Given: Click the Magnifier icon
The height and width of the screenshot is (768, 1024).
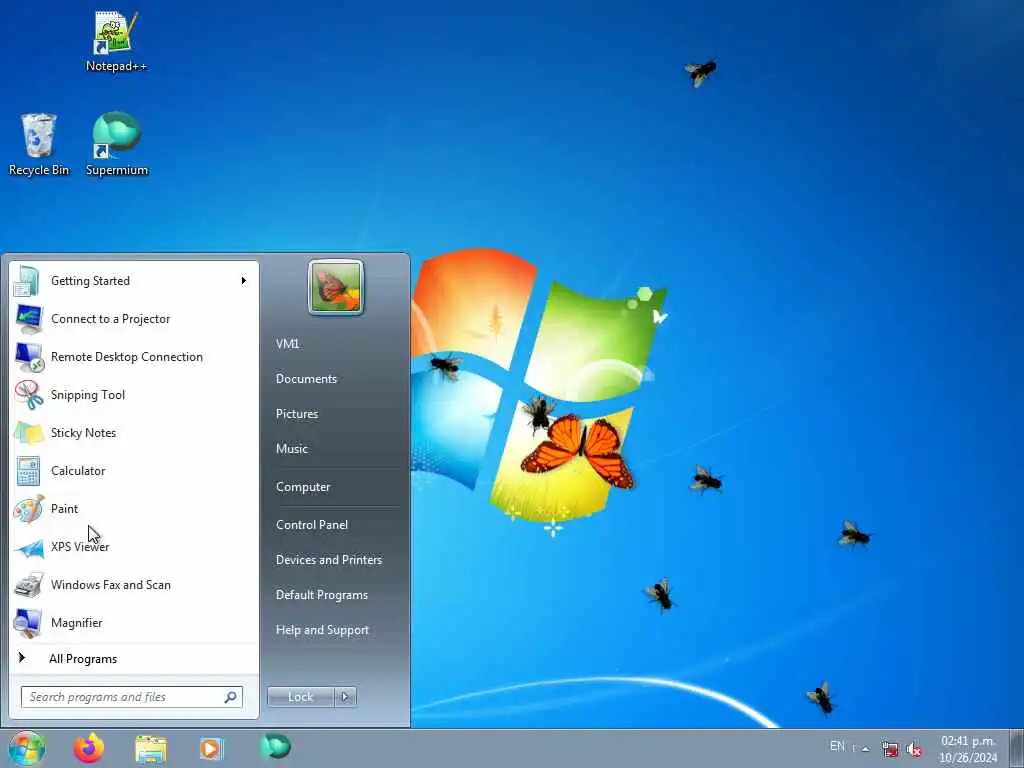Looking at the screenshot, I should pyautogui.click(x=28, y=622).
